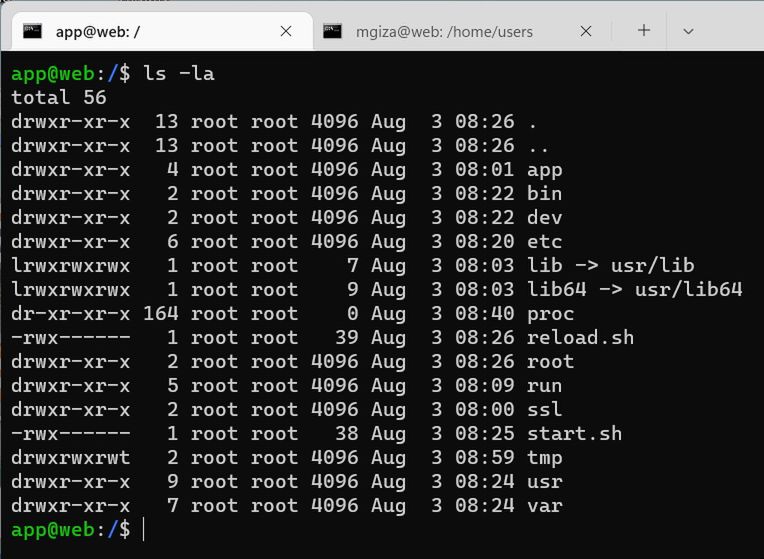Click the proc directory name
The width and height of the screenshot is (764, 559).
tap(551, 313)
